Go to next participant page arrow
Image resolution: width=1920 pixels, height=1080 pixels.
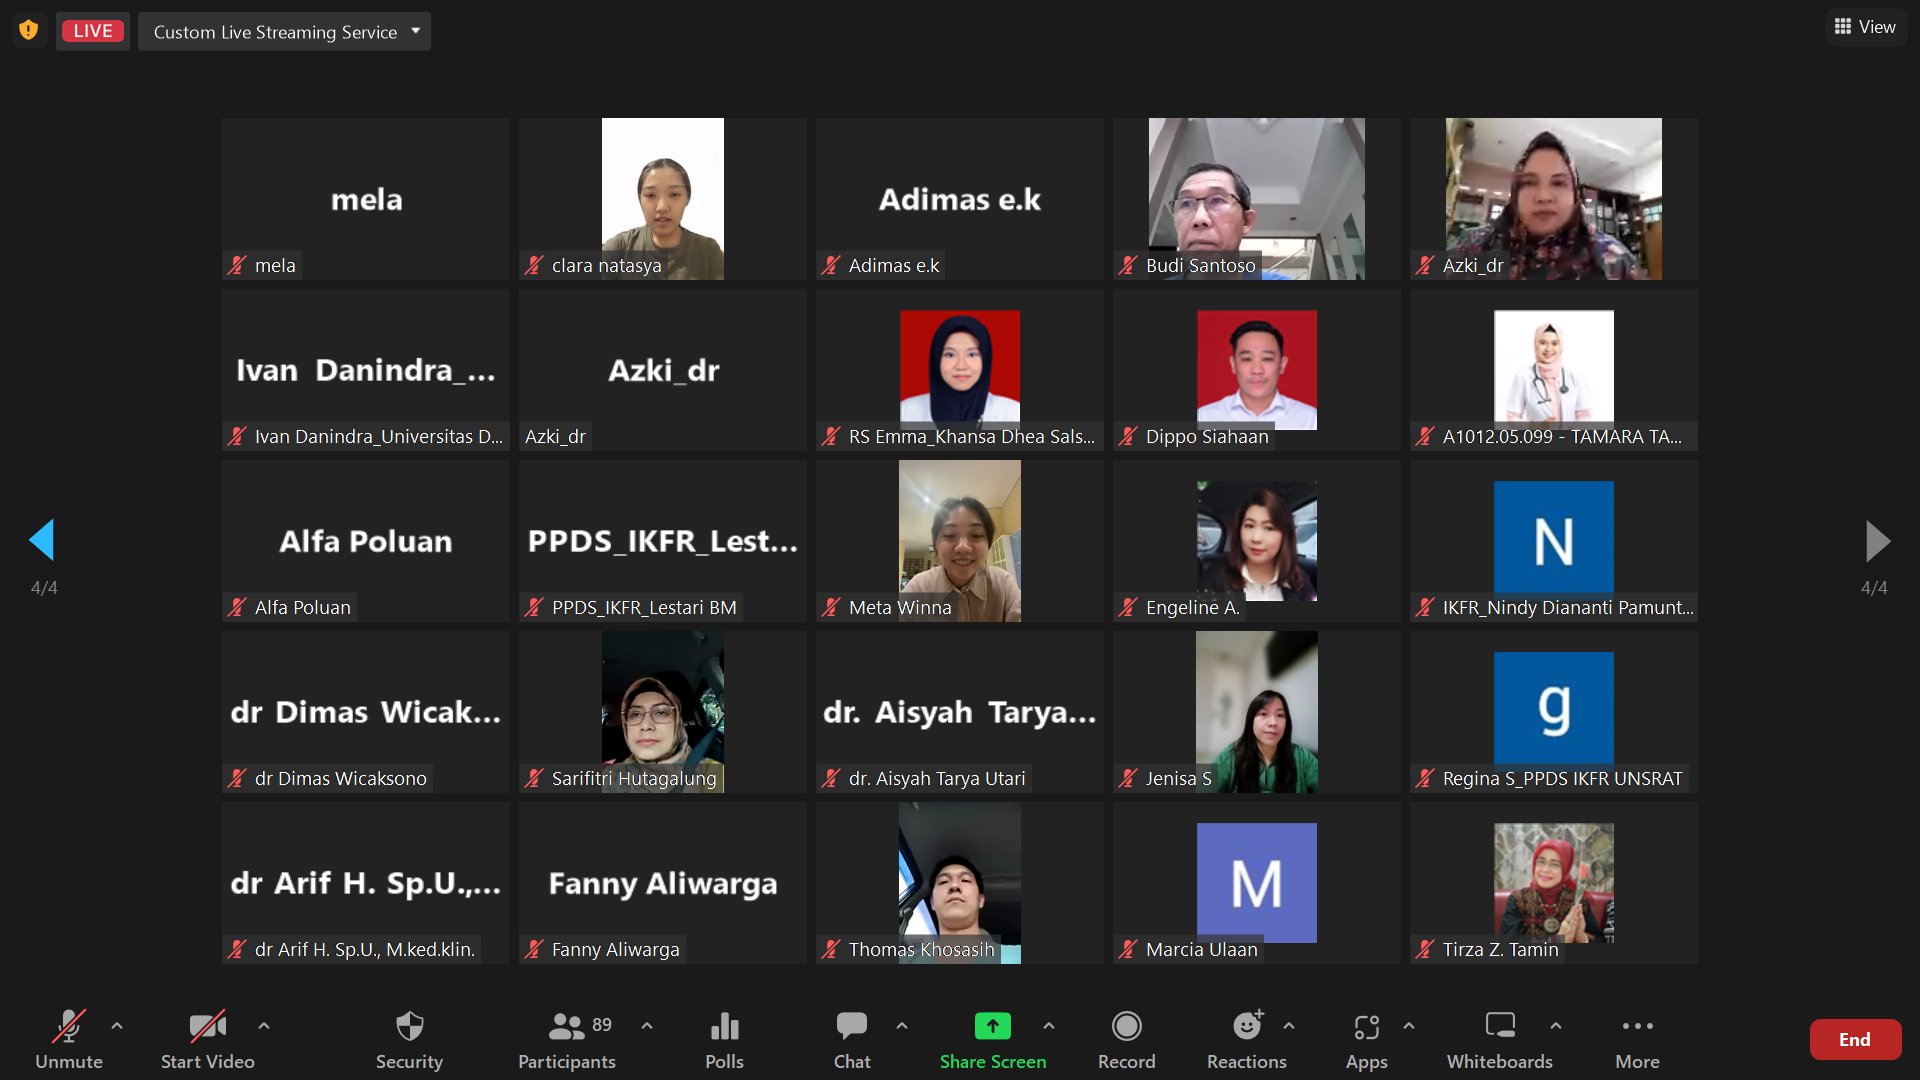click(x=1877, y=541)
